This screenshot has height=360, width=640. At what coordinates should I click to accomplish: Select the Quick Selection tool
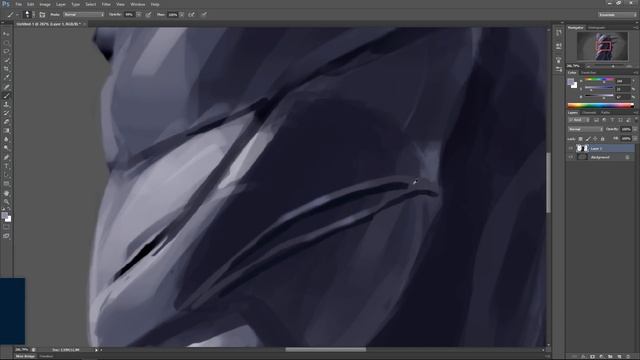(x=6, y=60)
